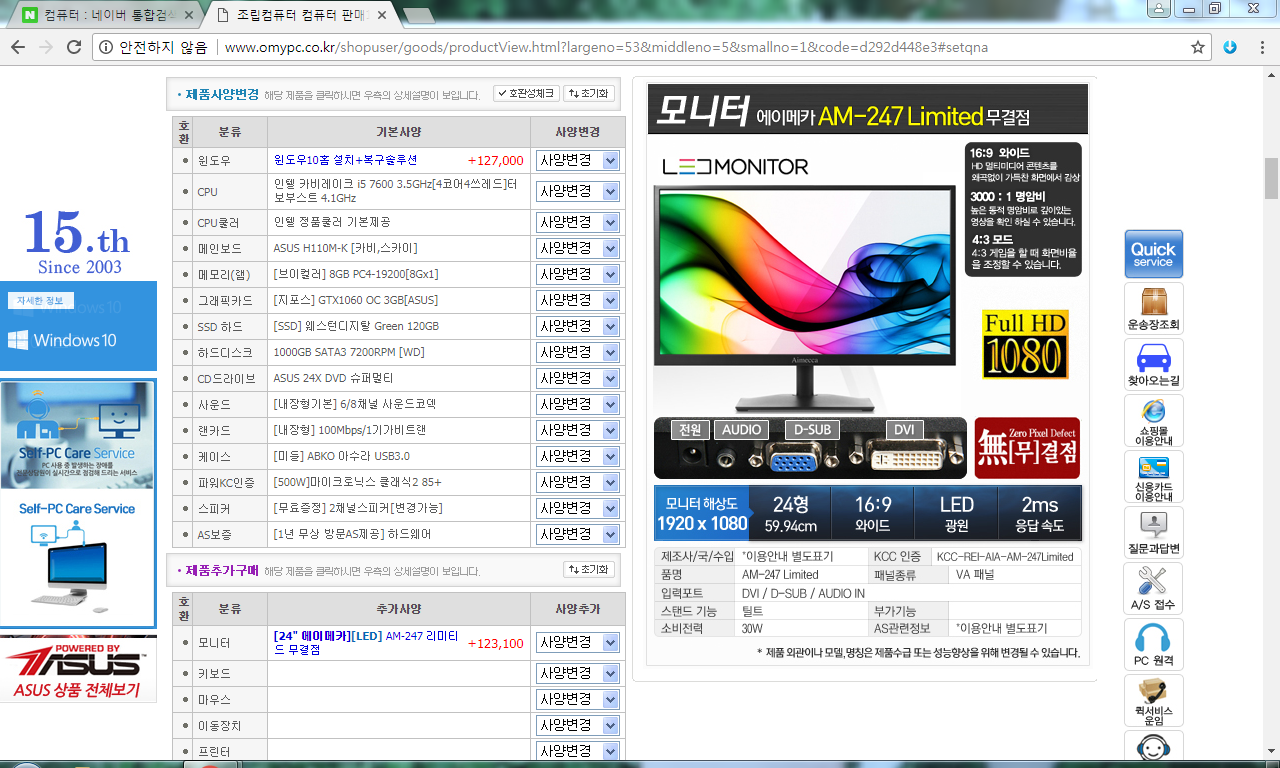Open the 사양변경 dropdown for CPU쿨러 row
This screenshot has height=768, width=1280.
(x=577, y=222)
